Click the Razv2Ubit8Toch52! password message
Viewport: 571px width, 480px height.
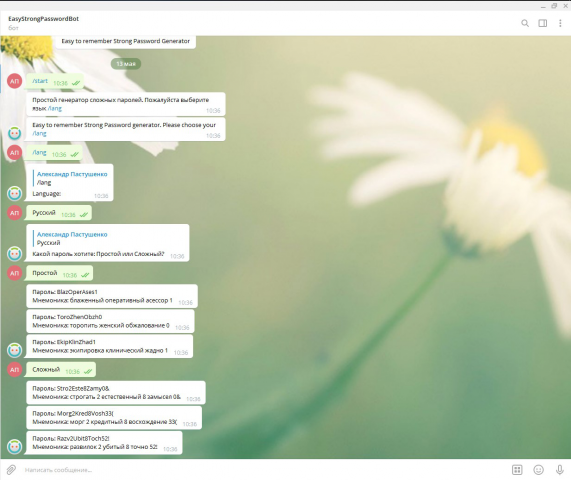pyautogui.click(x=104, y=443)
